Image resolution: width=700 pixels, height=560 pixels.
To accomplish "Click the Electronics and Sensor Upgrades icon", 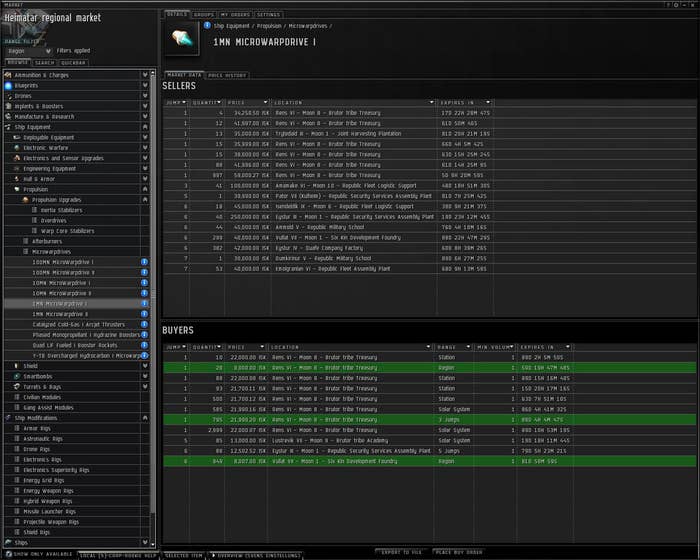I will point(17,158).
